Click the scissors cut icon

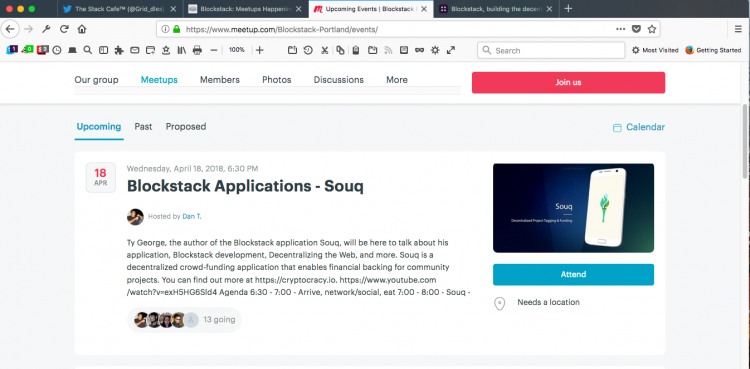(x=324, y=50)
